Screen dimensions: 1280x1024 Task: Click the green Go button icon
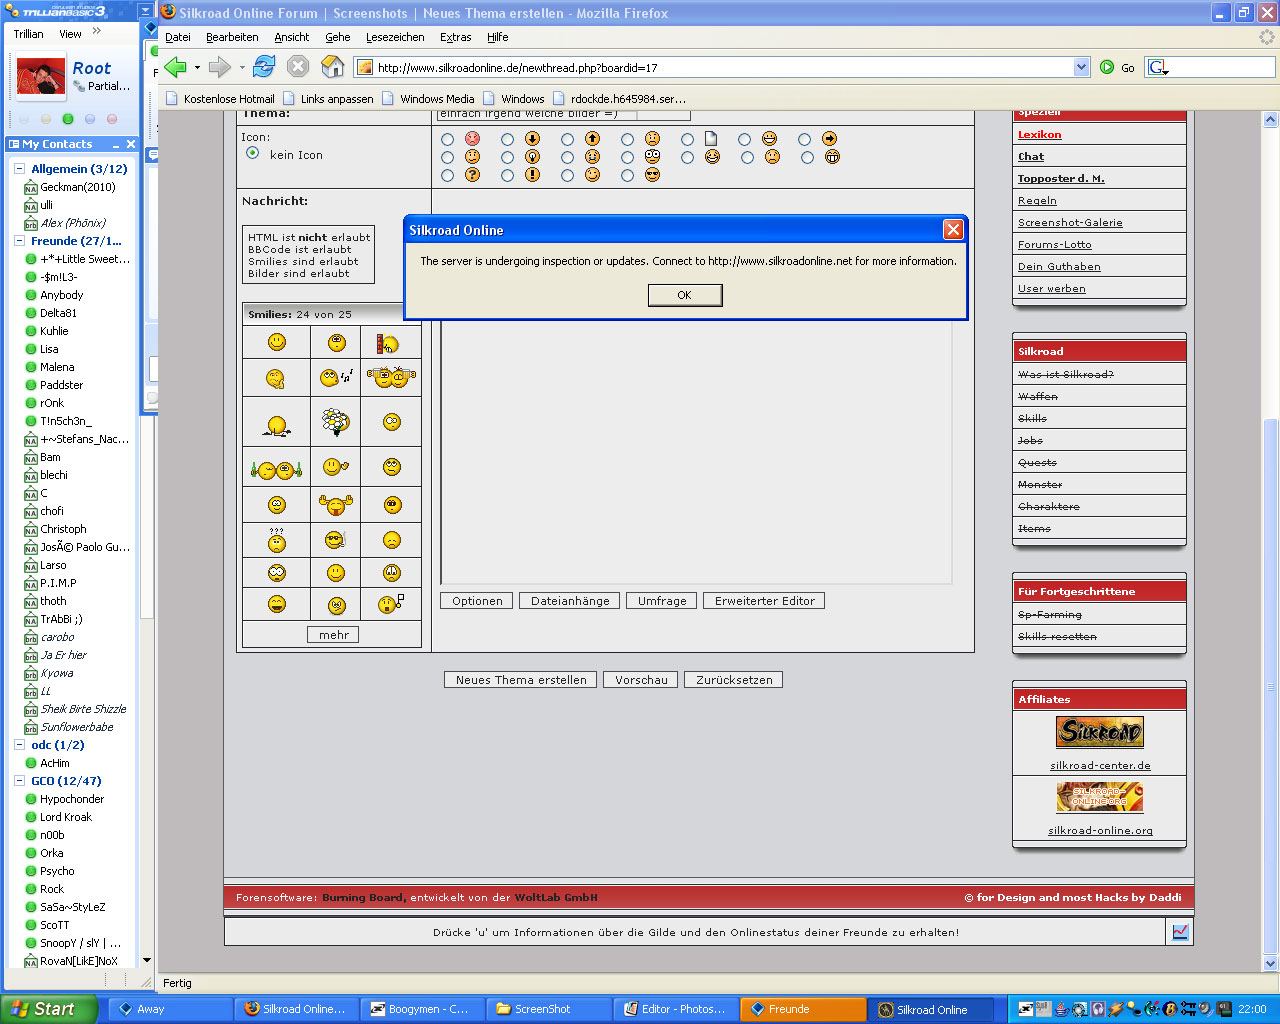[x=1107, y=67]
